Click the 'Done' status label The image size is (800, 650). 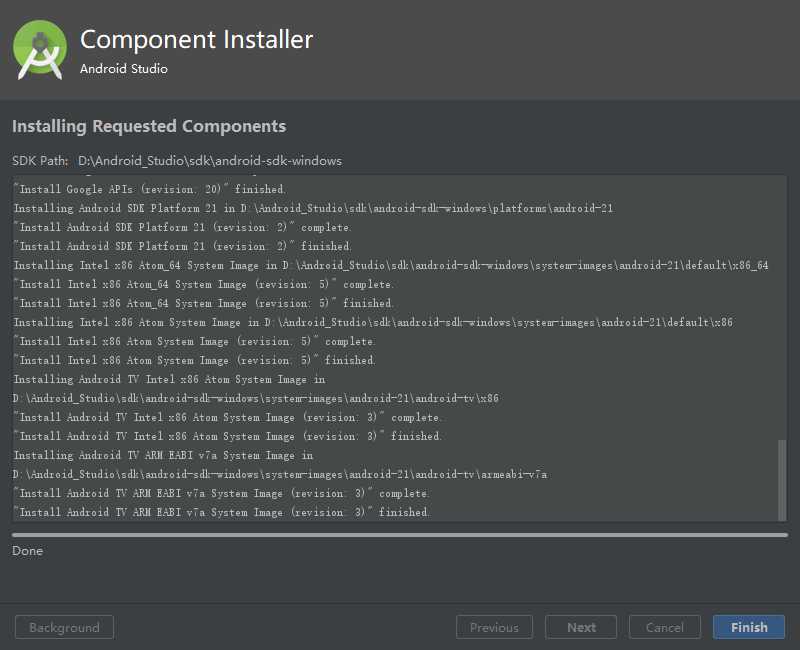28,551
